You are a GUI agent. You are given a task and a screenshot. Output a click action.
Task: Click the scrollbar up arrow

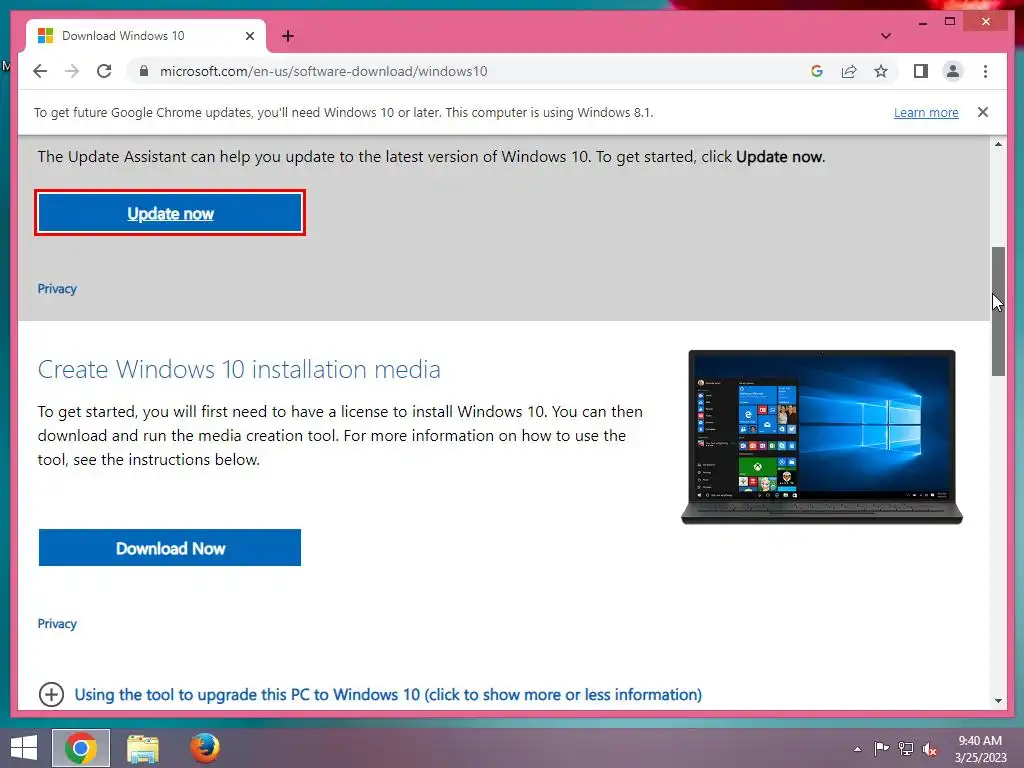coord(998,144)
